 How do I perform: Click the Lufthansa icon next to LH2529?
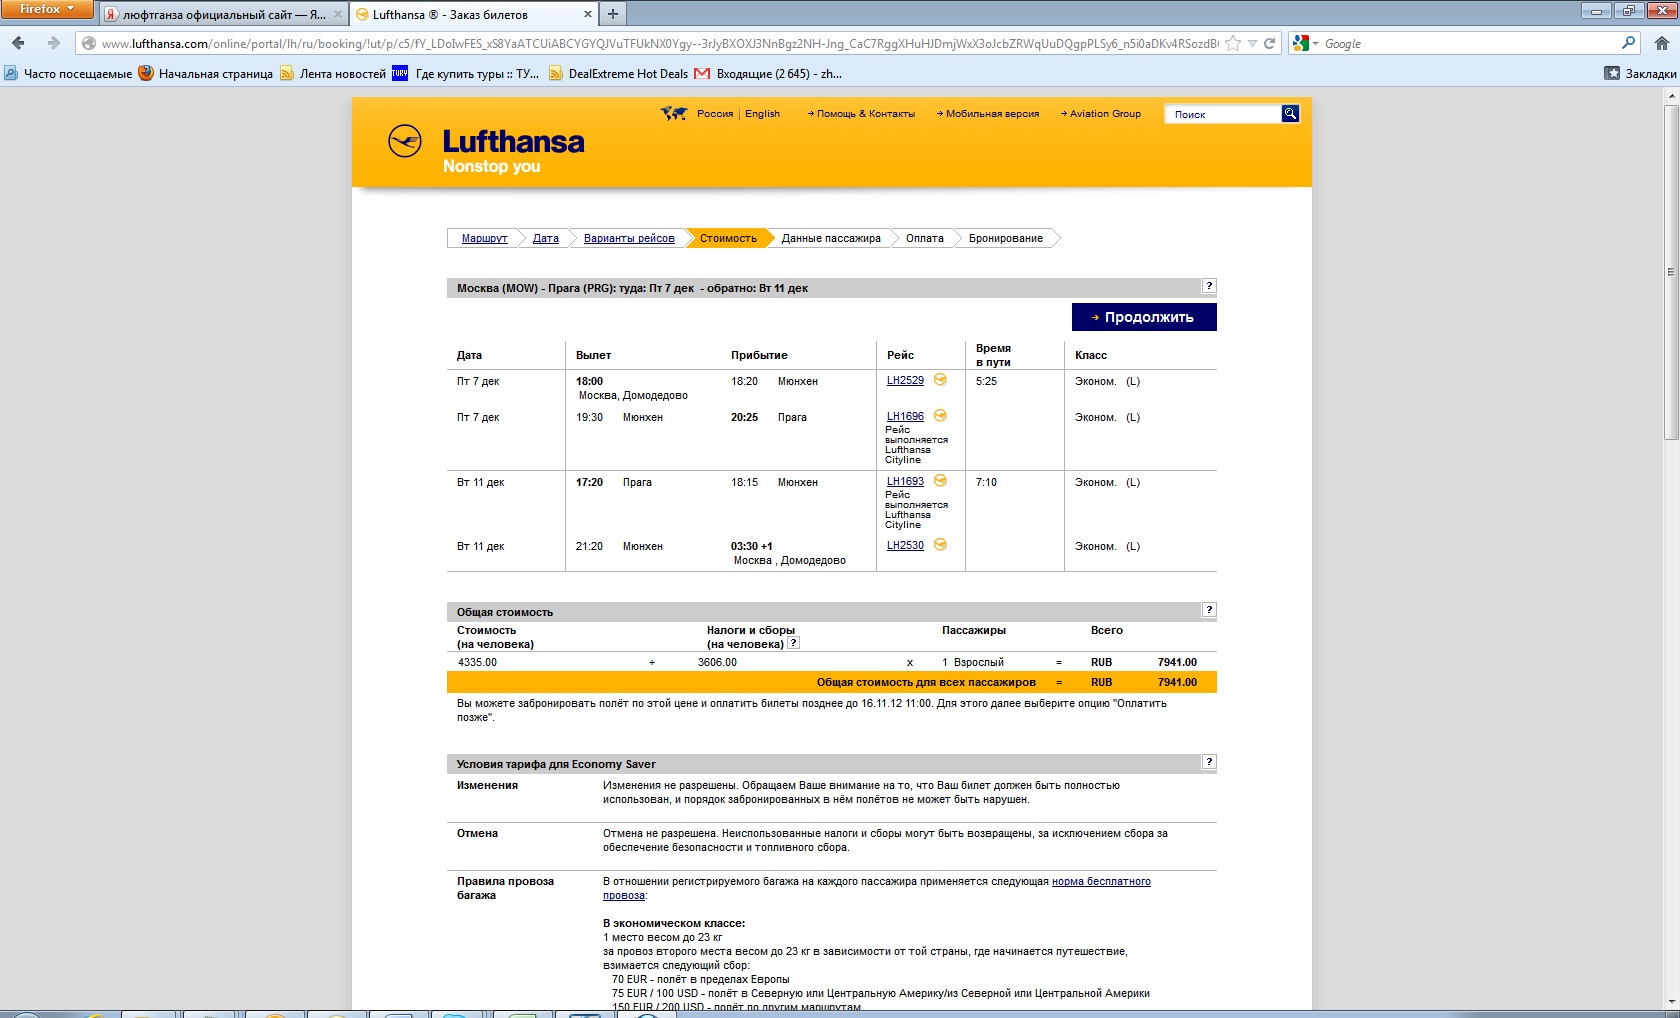pos(940,380)
